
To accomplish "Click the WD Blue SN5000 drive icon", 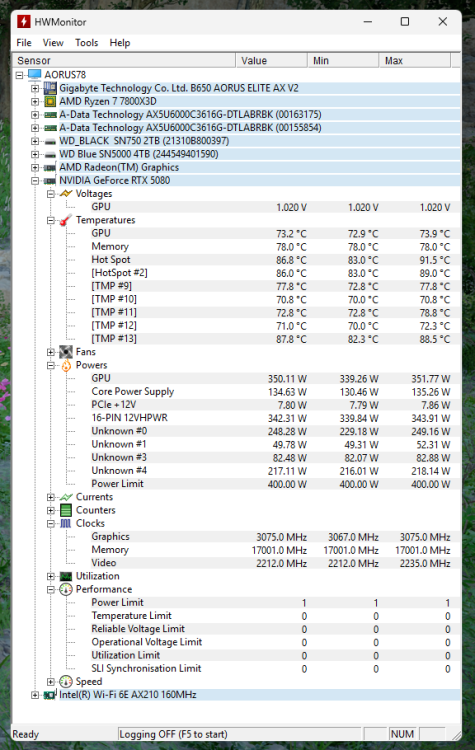I will [x=50, y=154].
